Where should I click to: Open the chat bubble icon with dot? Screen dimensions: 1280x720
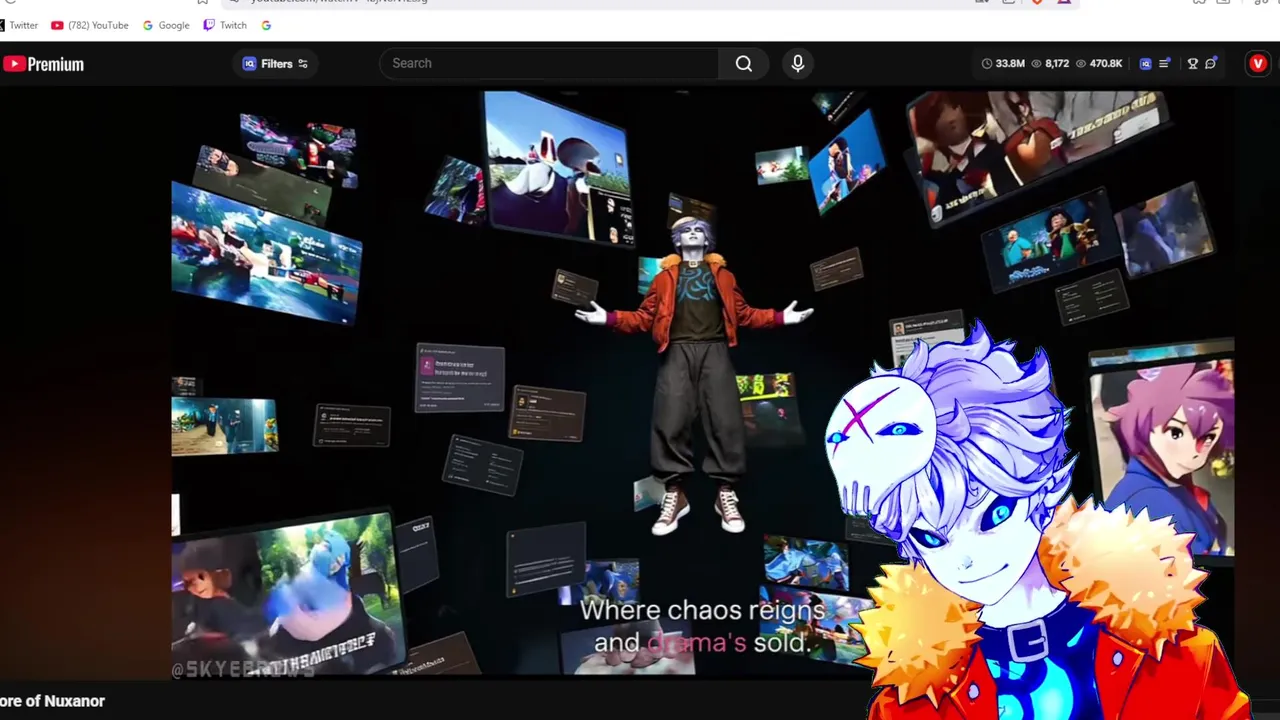point(1211,64)
